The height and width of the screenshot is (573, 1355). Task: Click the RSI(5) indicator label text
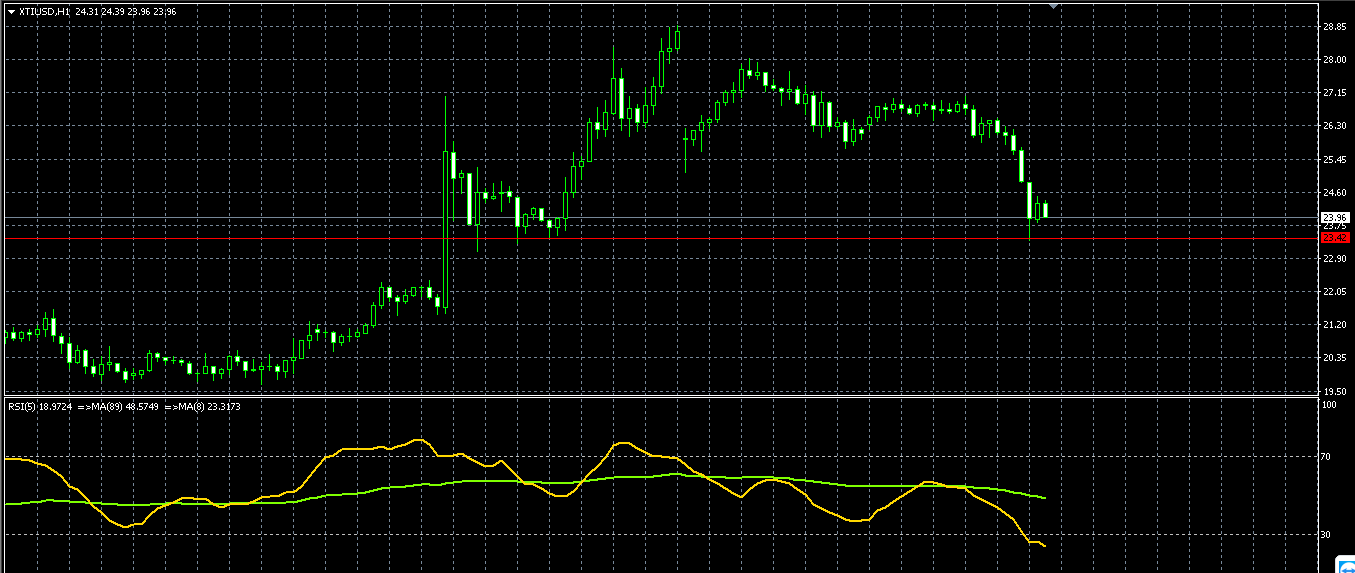tap(26, 406)
